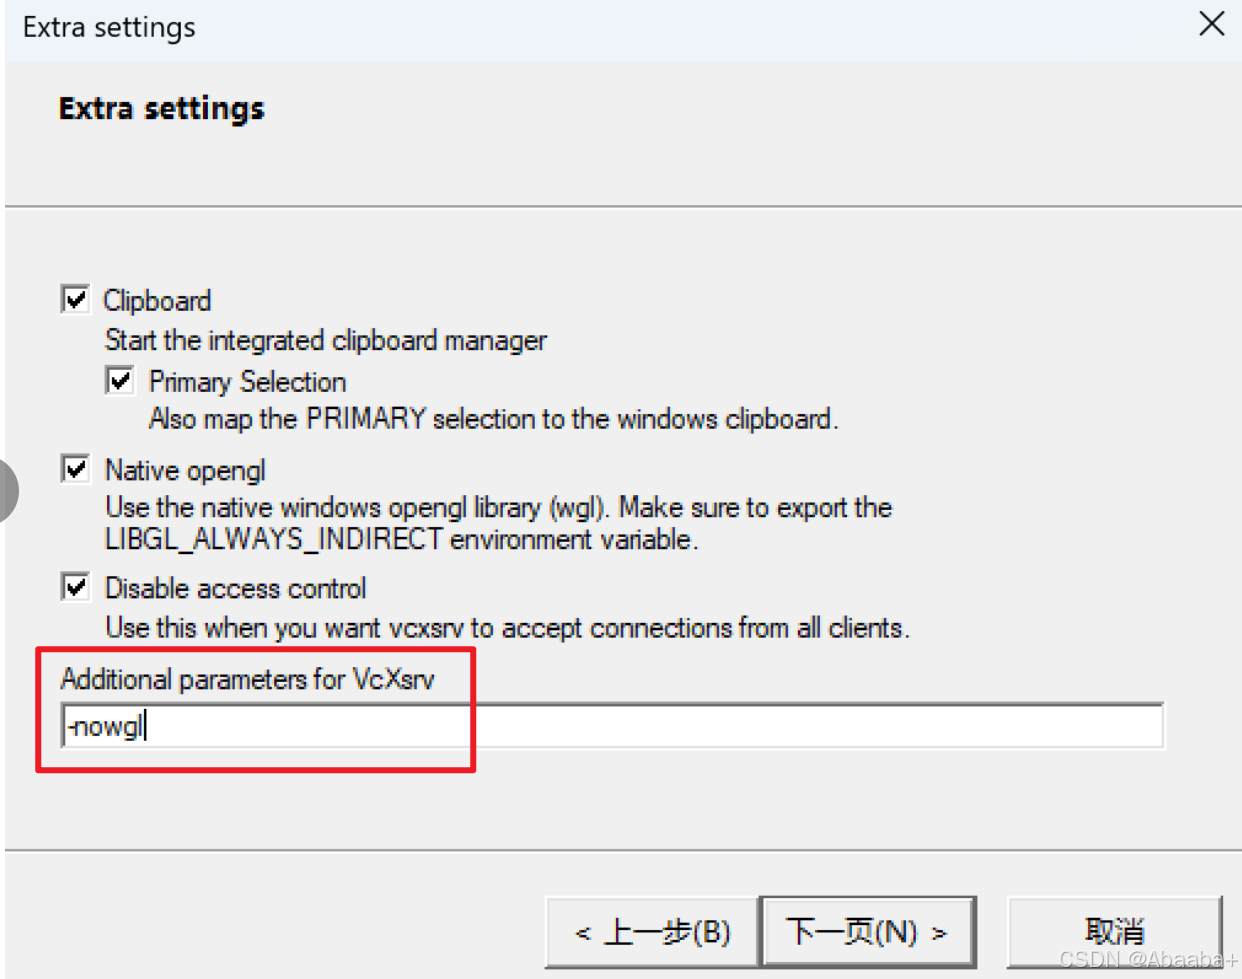Disable the Native opengl checkbox
Screen dimensions: 1242x979
coord(76,469)
